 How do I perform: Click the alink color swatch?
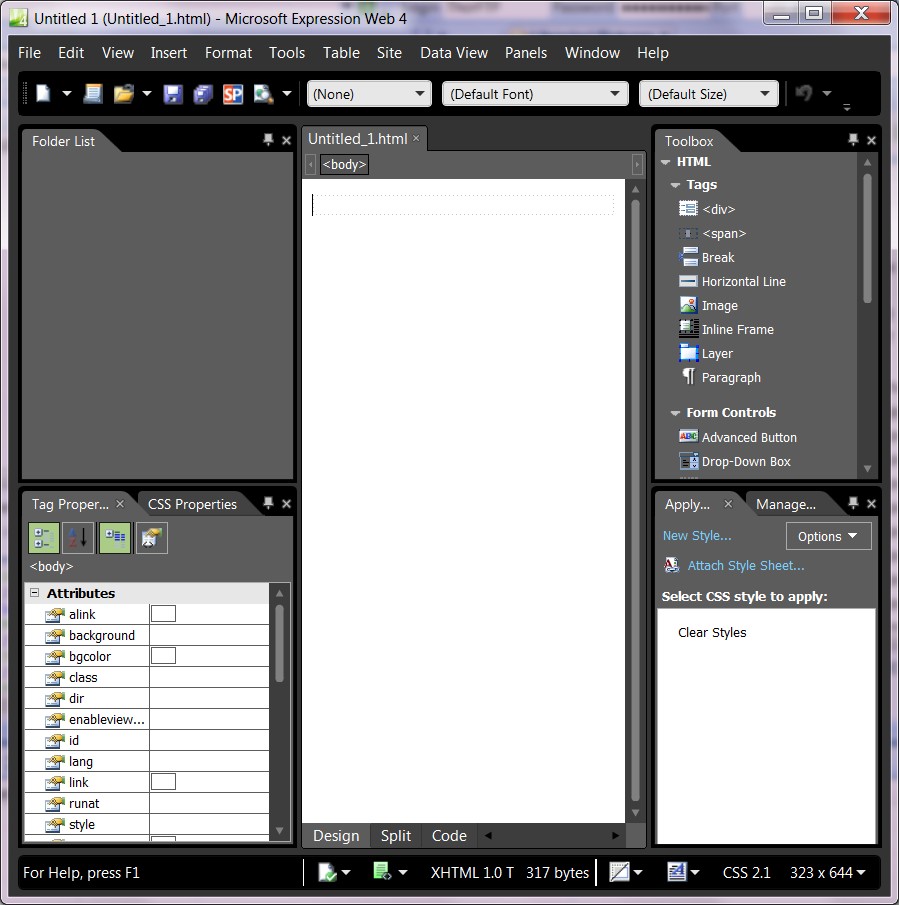[163, 614]
